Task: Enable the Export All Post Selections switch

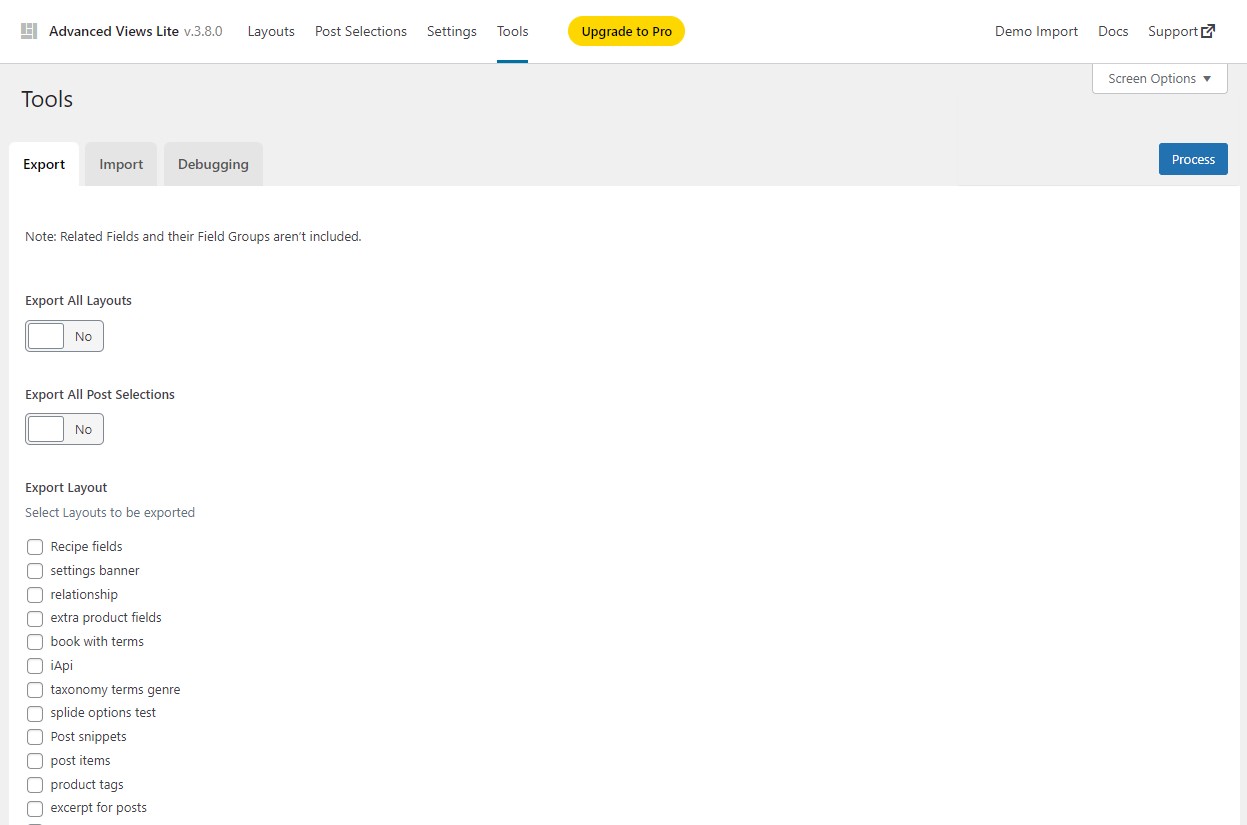Action: pos(45,428)
